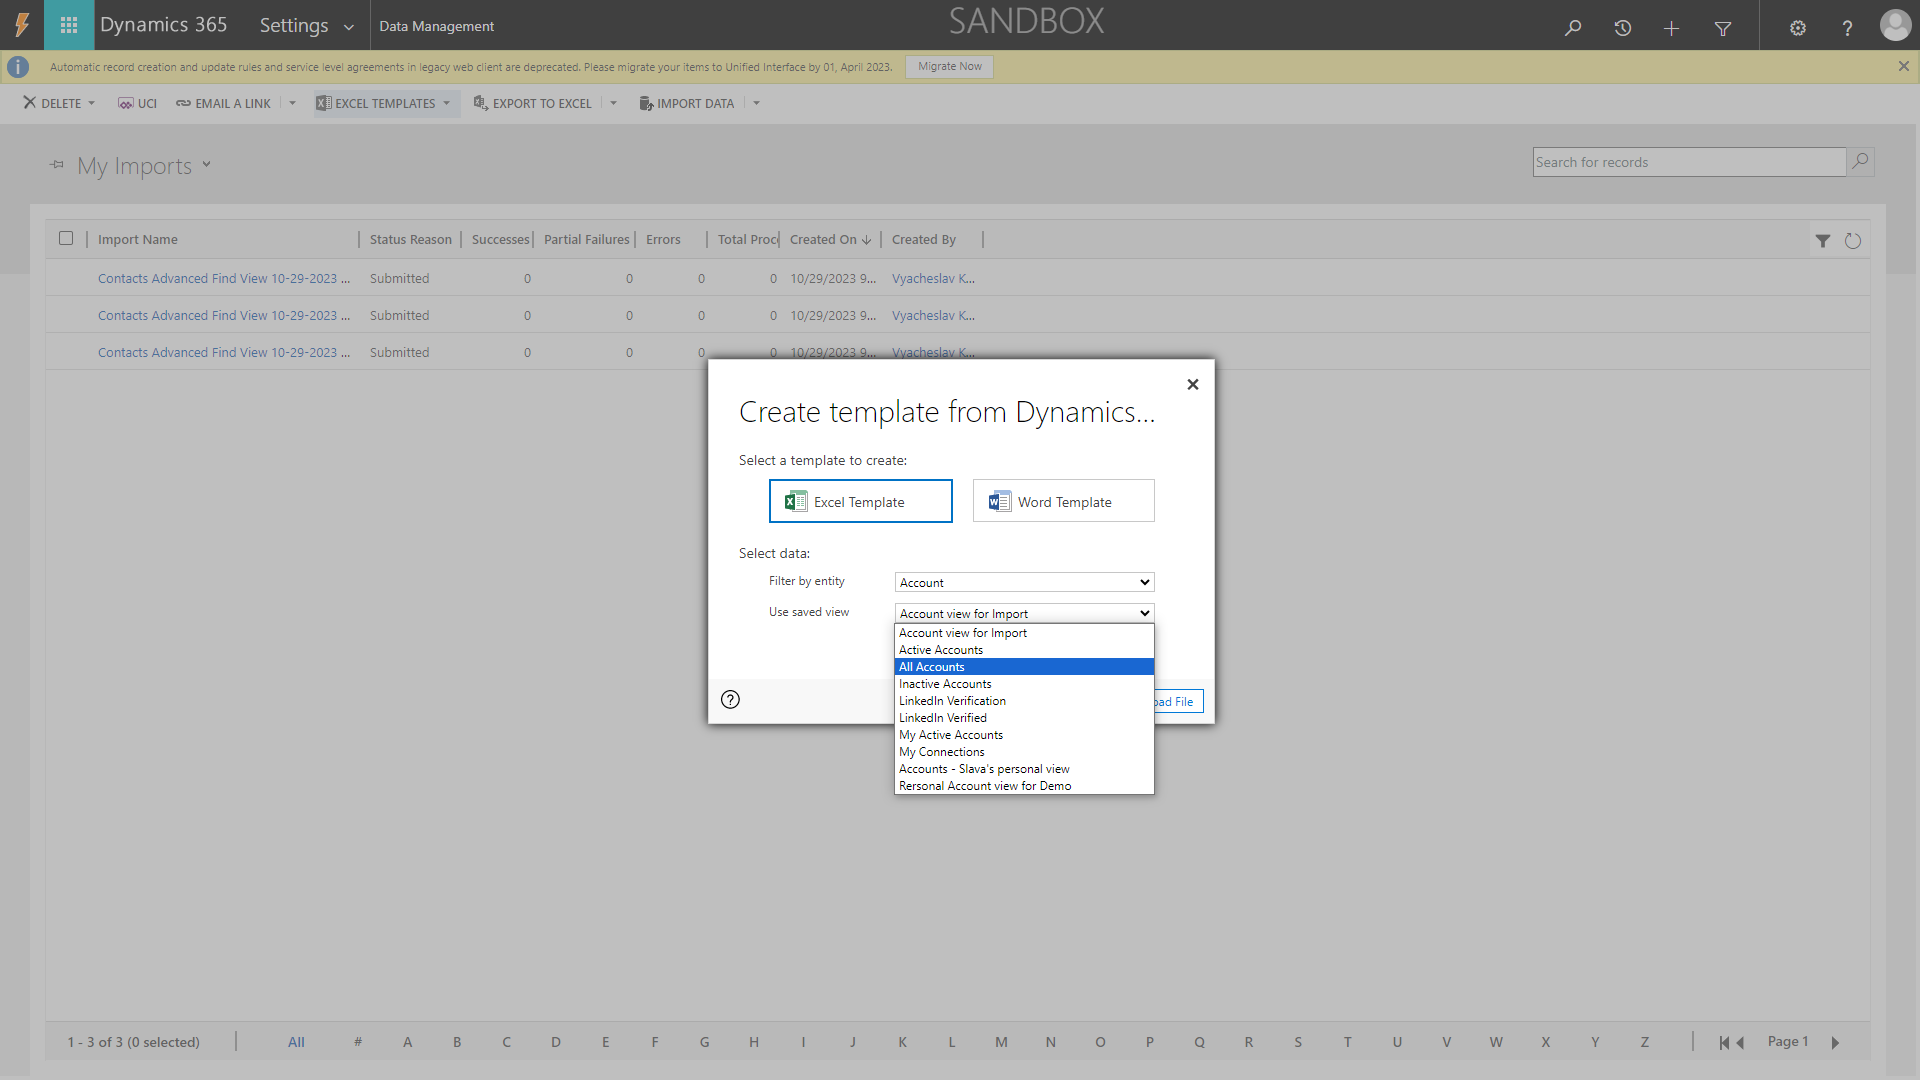
Task: Expand Export to Excel dropdown arrow
Action: 613,103
